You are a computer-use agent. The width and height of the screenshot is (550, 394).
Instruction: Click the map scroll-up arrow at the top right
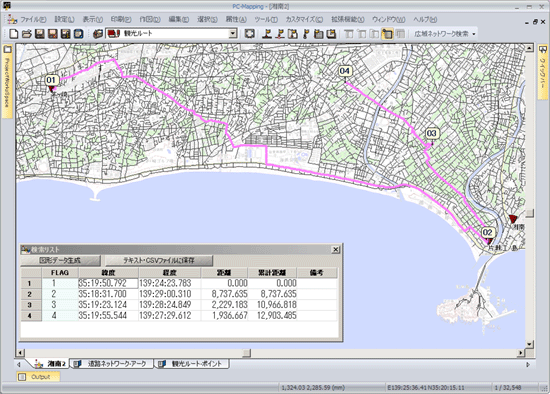point(530,48)
